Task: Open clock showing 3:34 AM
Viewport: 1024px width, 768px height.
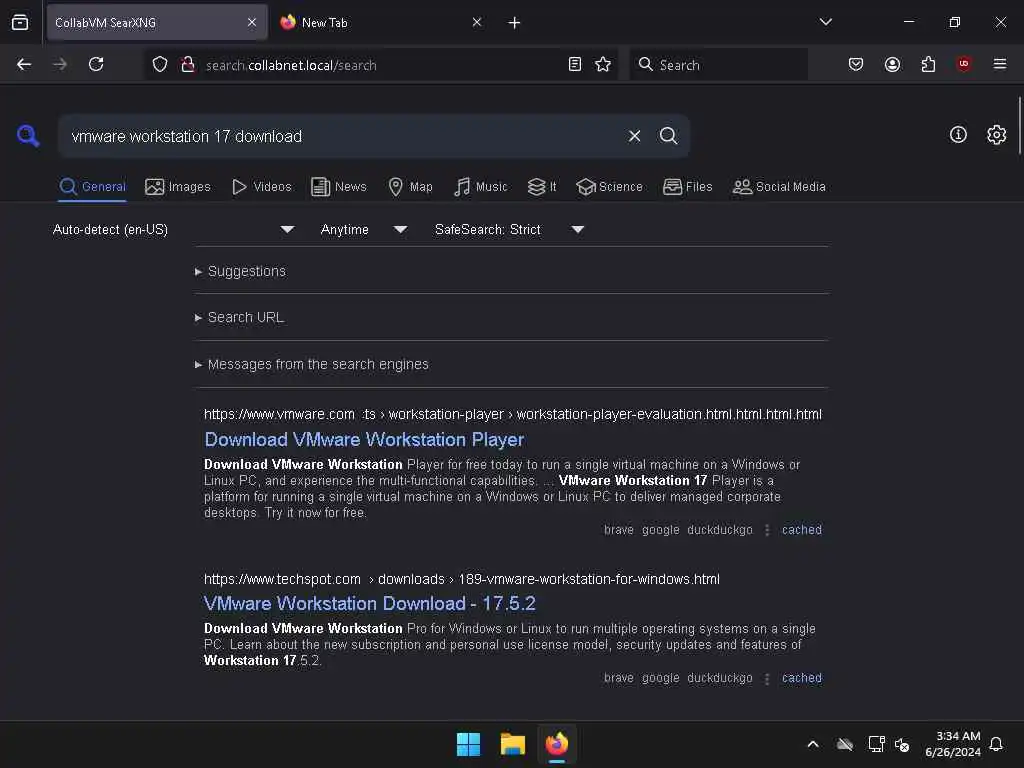Action: coord(953,744)
